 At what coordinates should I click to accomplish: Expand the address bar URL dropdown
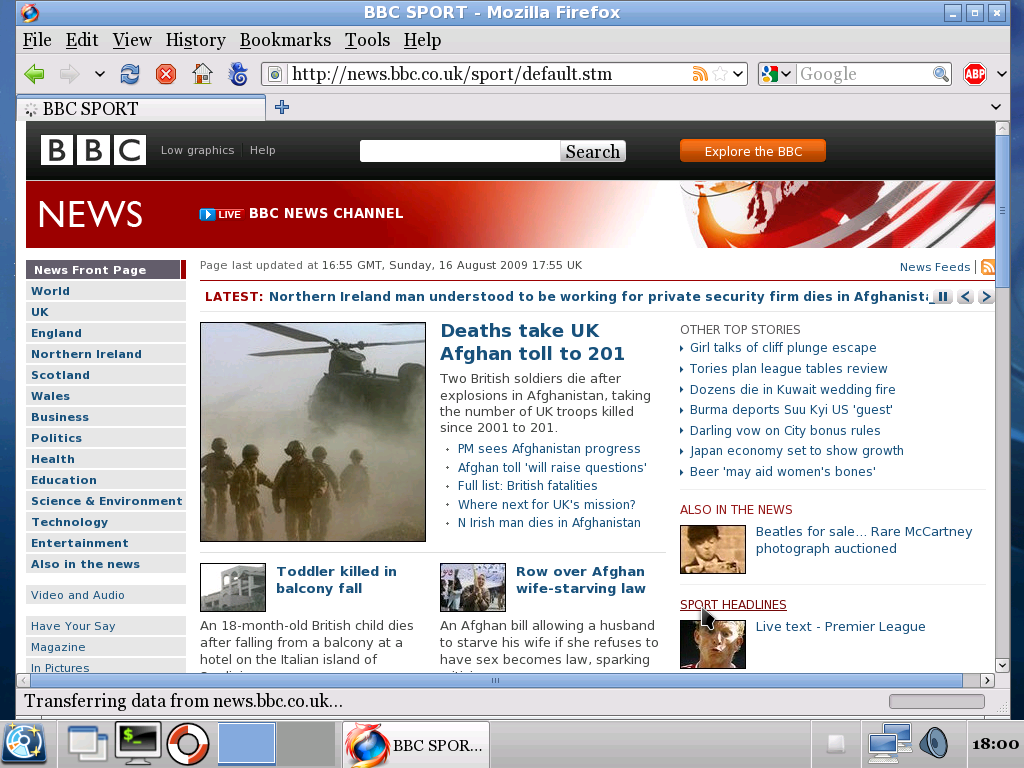[x=738, y=74]
